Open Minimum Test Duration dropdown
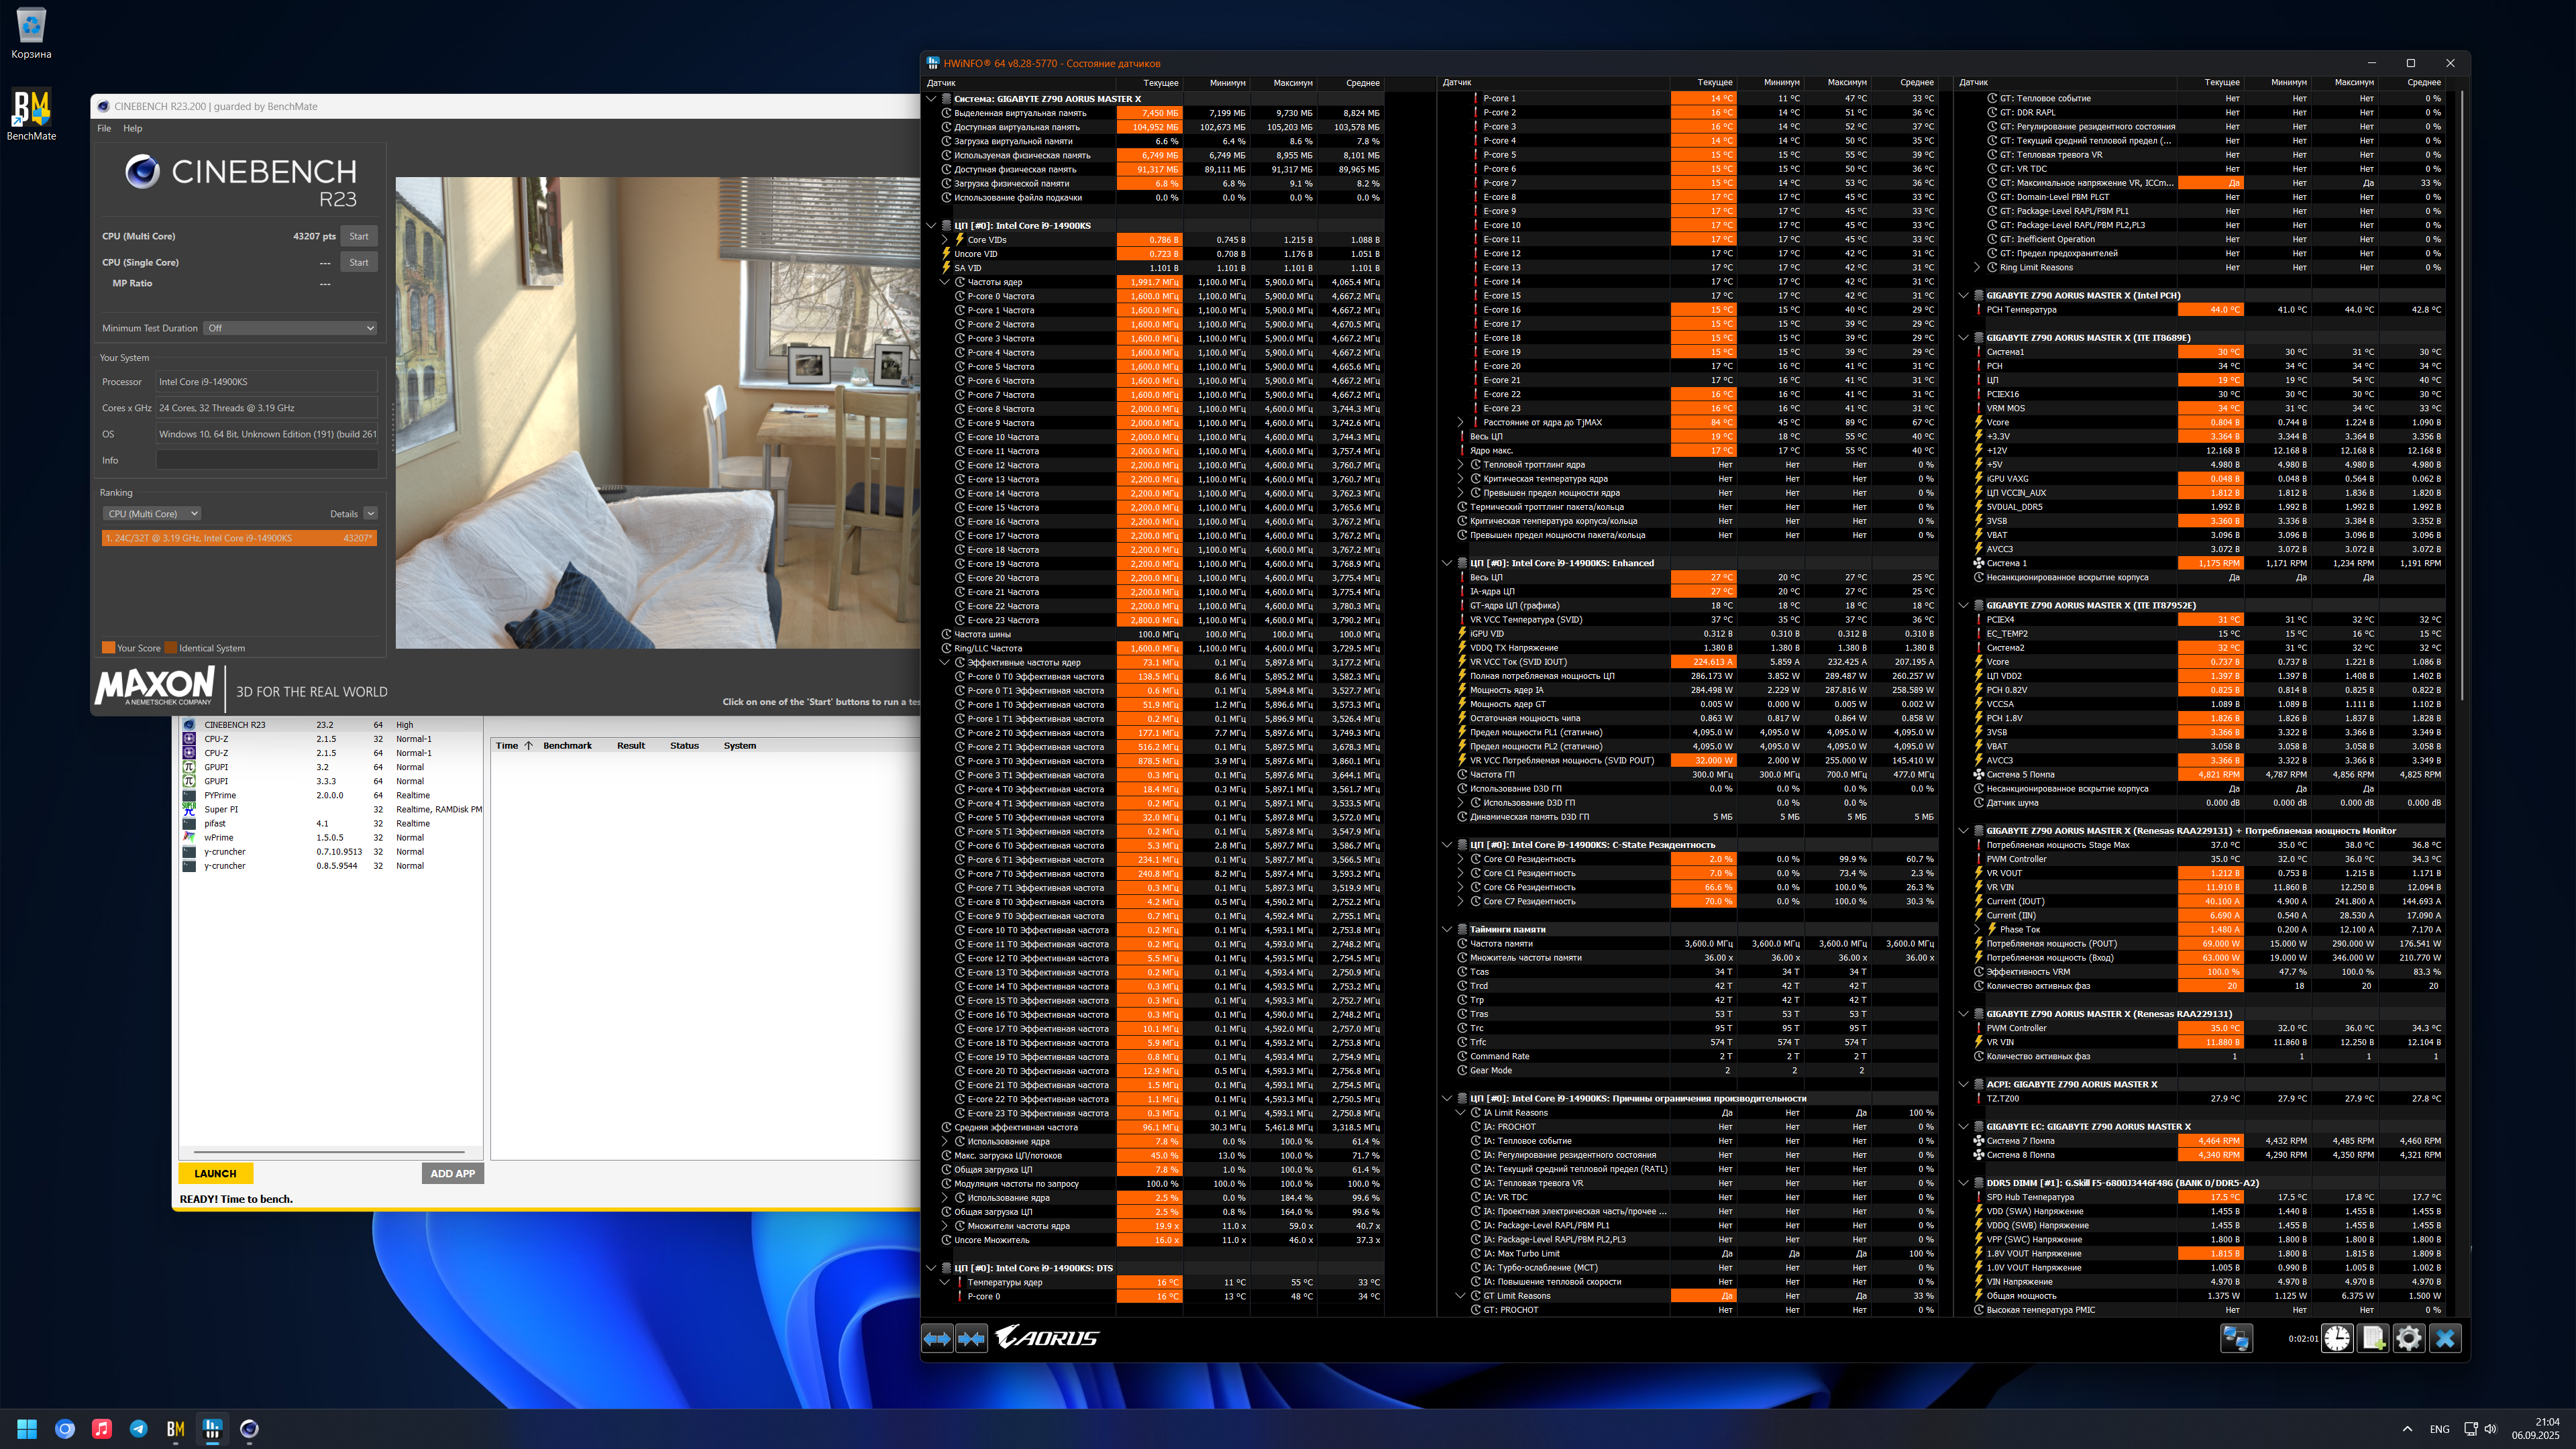Viewport: 2576px width, 1449px height. coord(290,328)
